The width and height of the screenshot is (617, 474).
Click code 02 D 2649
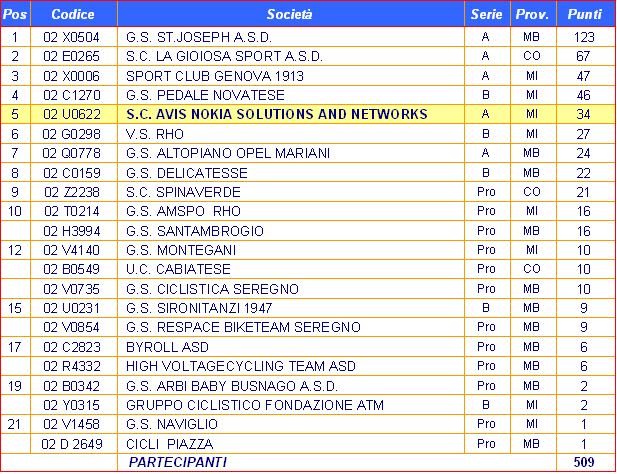coord(72,444)
